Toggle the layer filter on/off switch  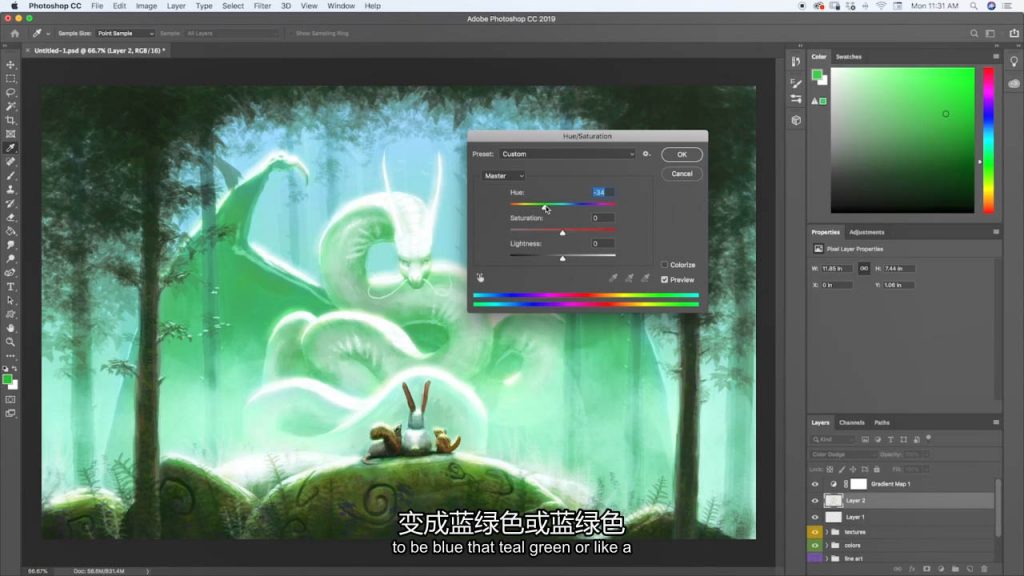tap(929, 438)
